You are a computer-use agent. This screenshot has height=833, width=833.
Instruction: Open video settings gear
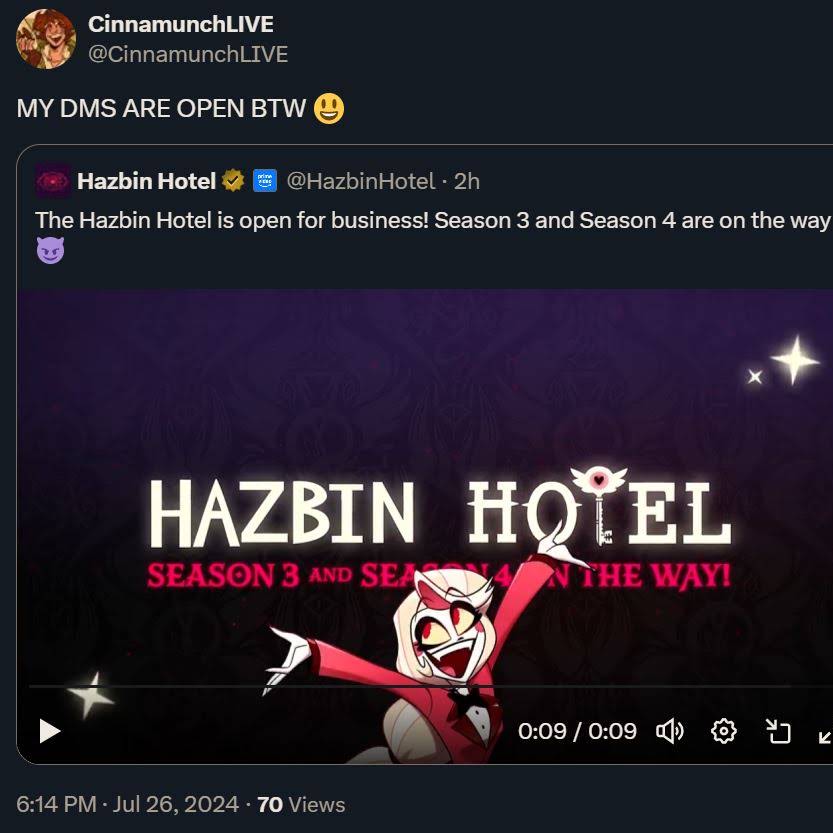tap(724, 732)
